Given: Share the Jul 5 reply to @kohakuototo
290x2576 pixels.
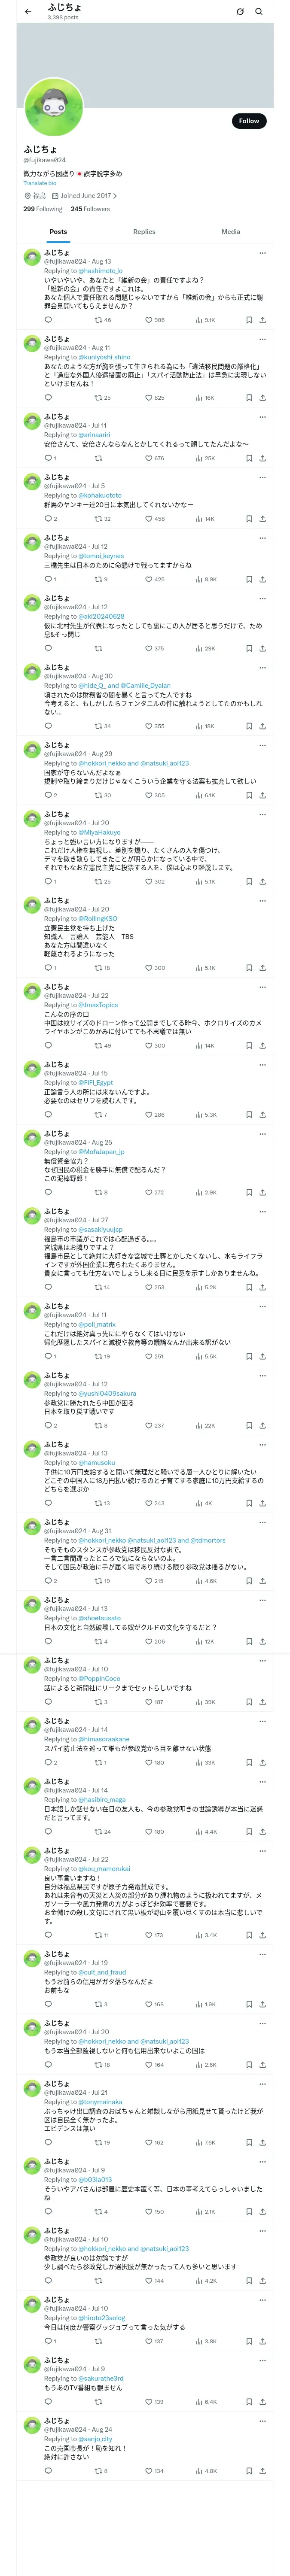Looking at the screenshot, I should point(262,519).
